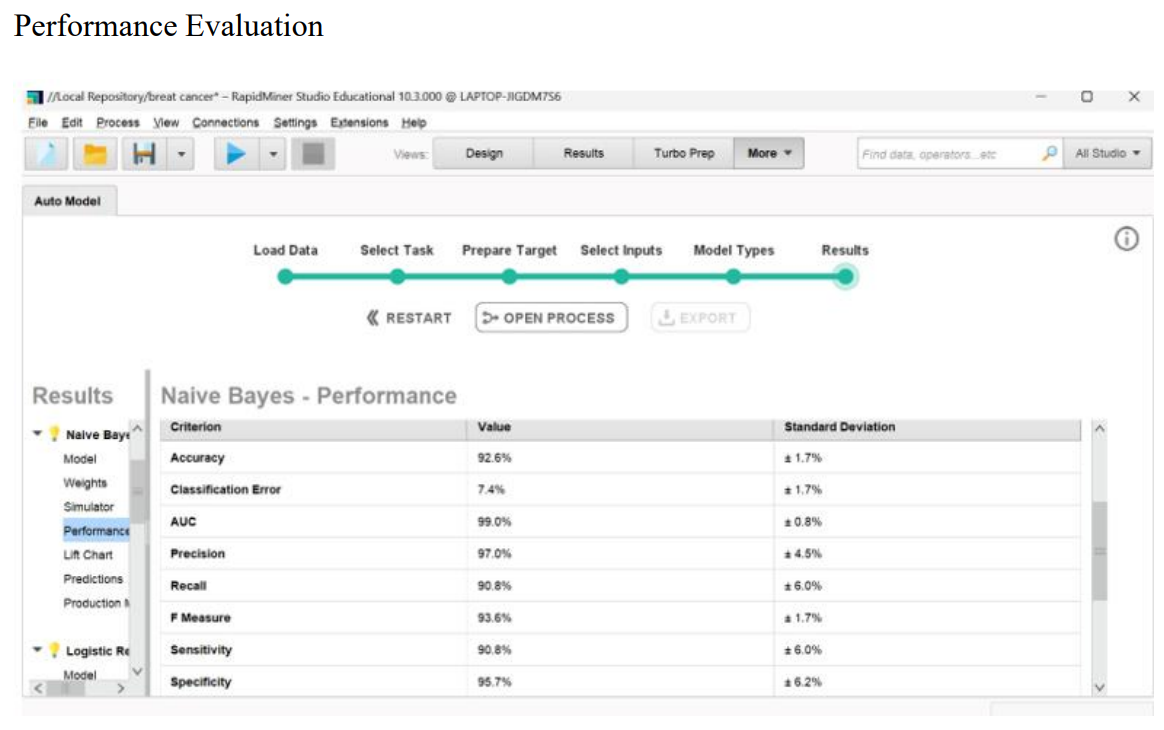Click the Model Types step marker
This screenshot has height=730, width=1164.
[x=733, y=276]
